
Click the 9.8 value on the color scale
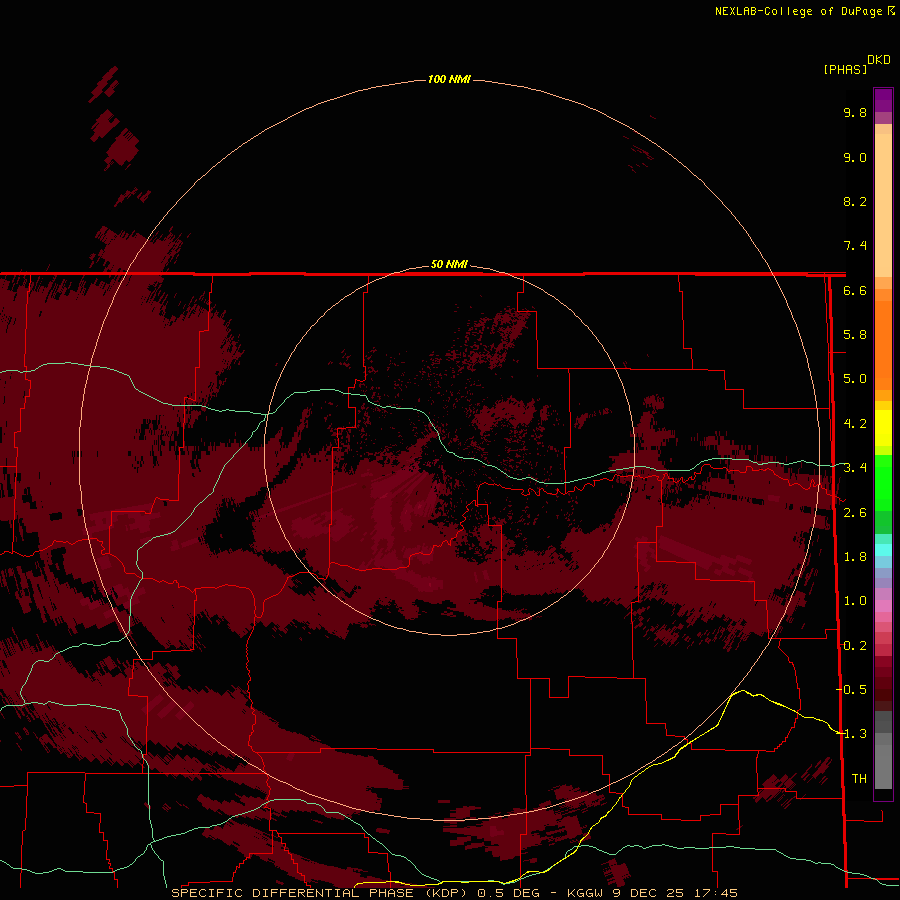click(x=855, y=112)
